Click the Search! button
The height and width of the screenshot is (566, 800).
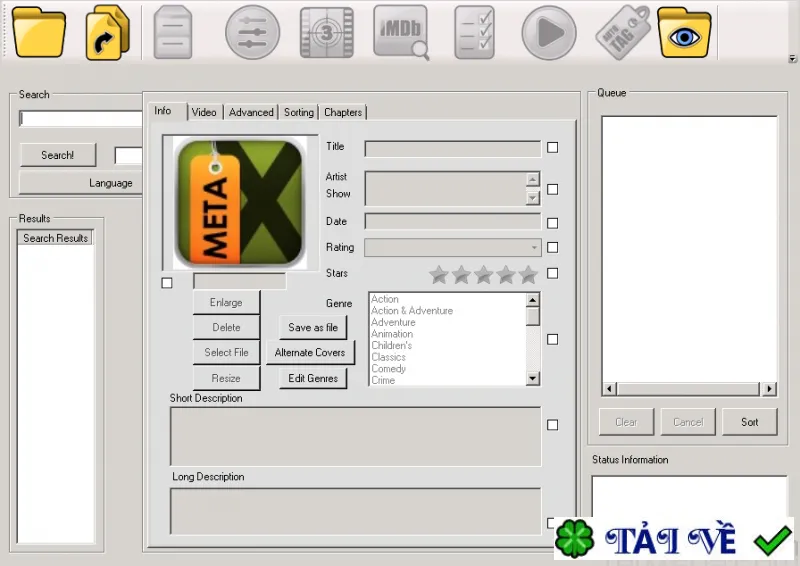(58, 155)
